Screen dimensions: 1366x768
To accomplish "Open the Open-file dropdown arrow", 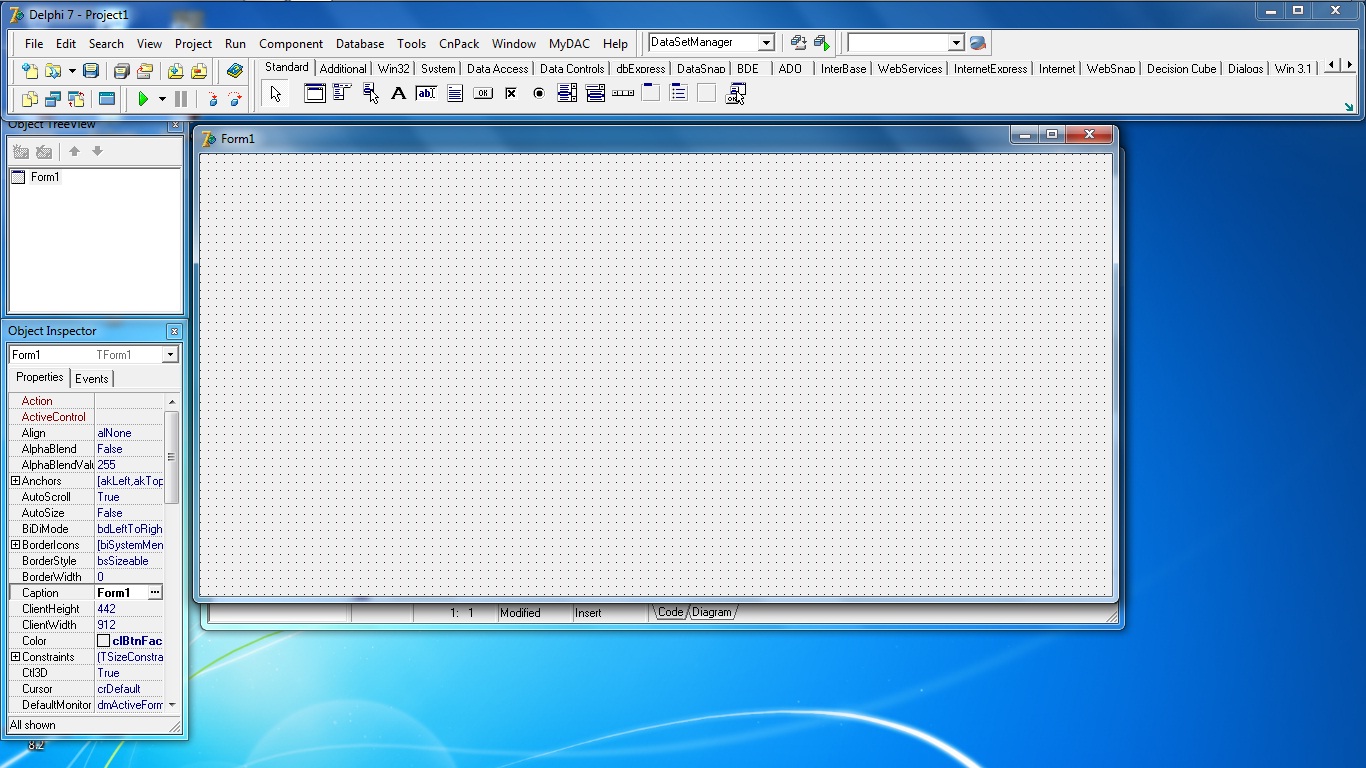I will (72, 71).
